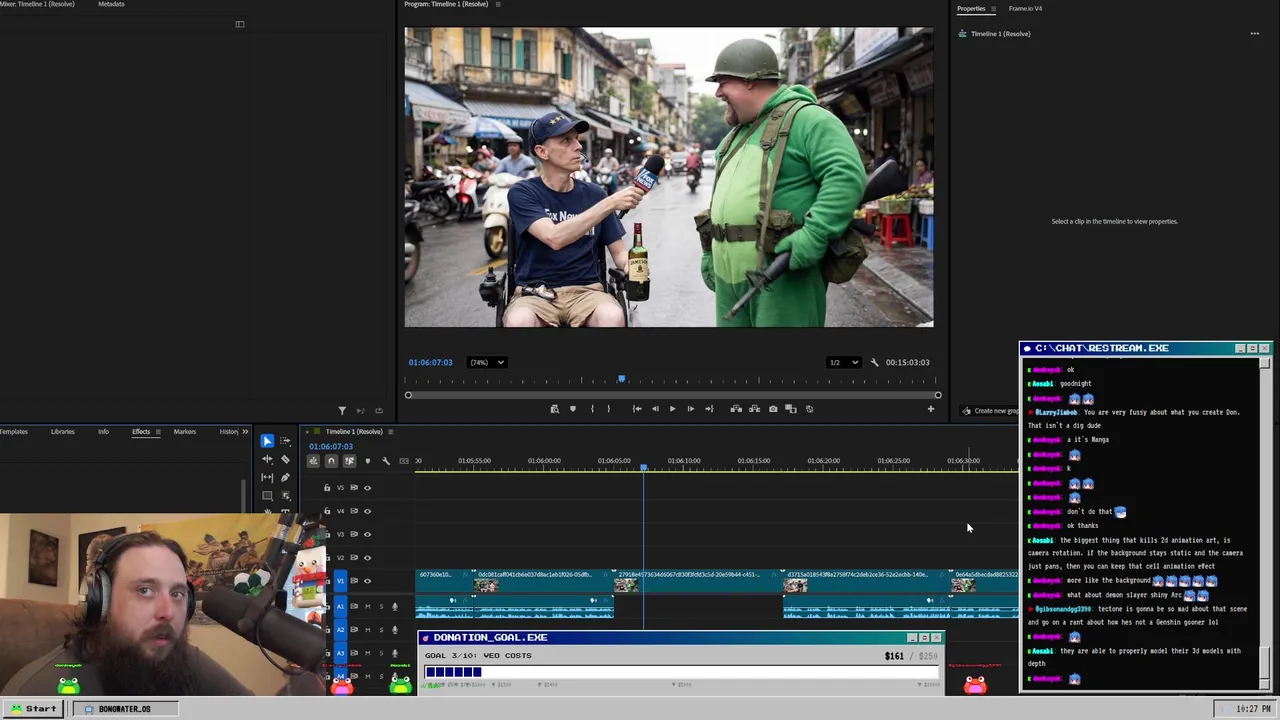Show hidden panel tabs overflow chevron
Viewport: 1280px width, 720px height.
click(245, 432)
